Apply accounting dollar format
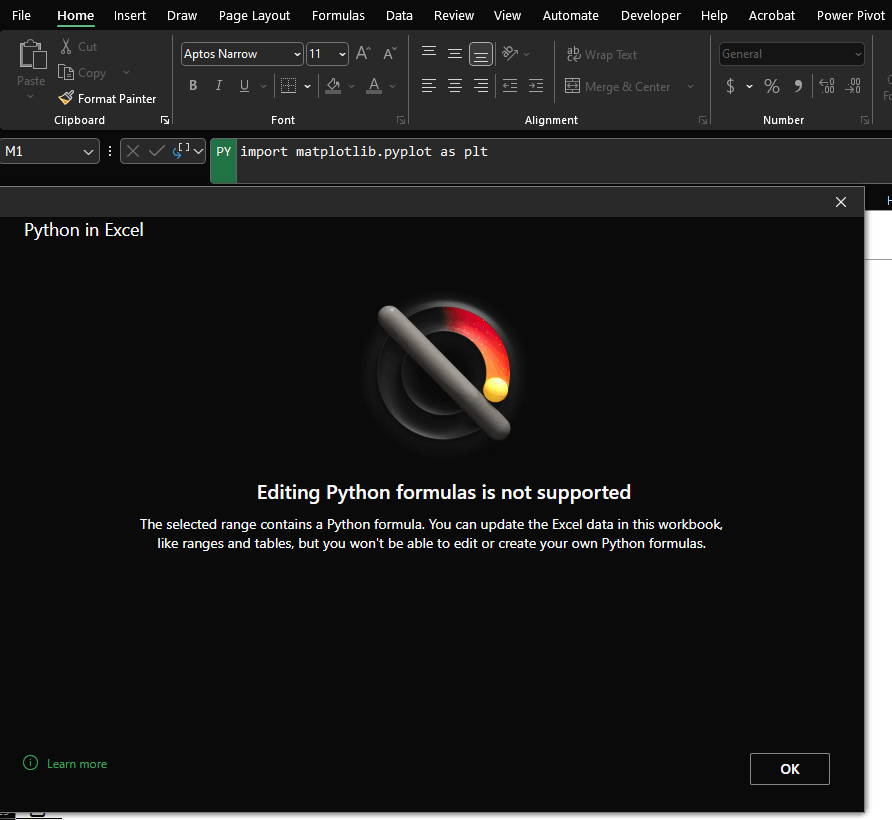 (x=730, y=86)
